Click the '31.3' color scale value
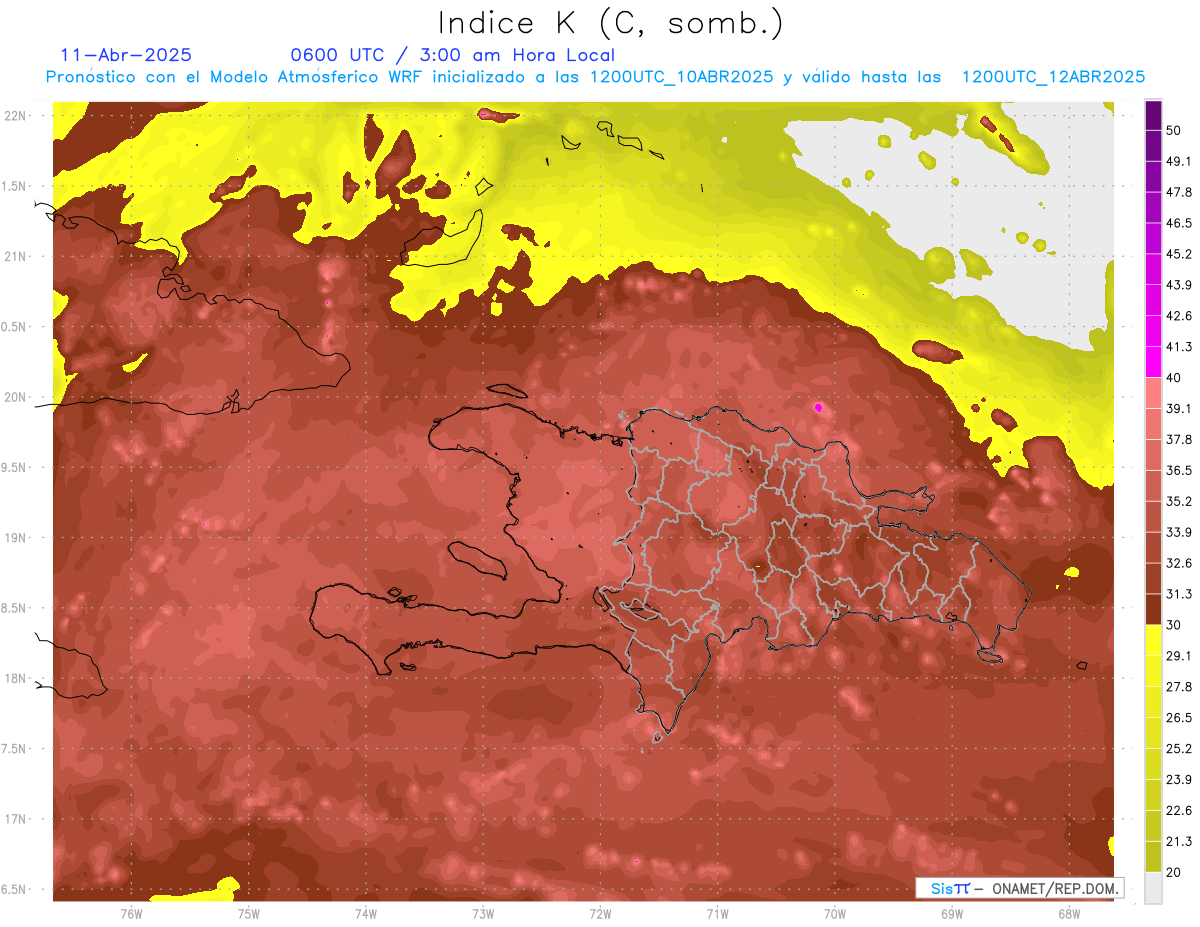The image size is (1200, 927). [x=1179, y=594]
